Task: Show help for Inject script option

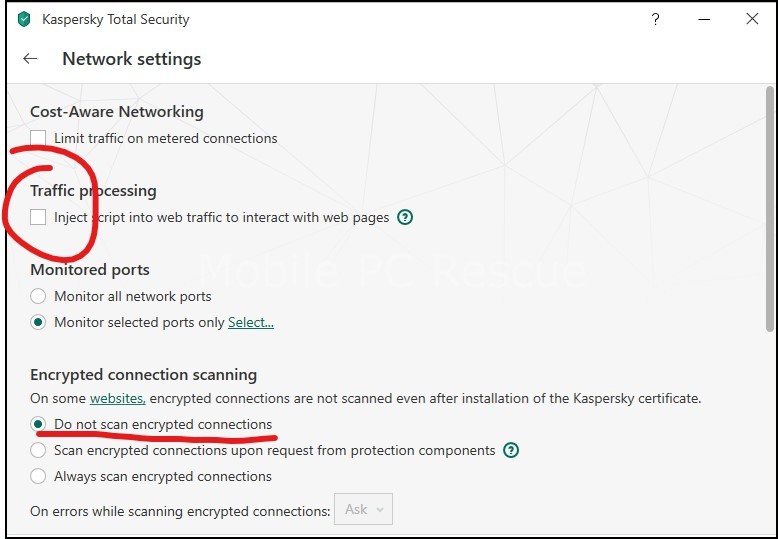Action: 405,217
